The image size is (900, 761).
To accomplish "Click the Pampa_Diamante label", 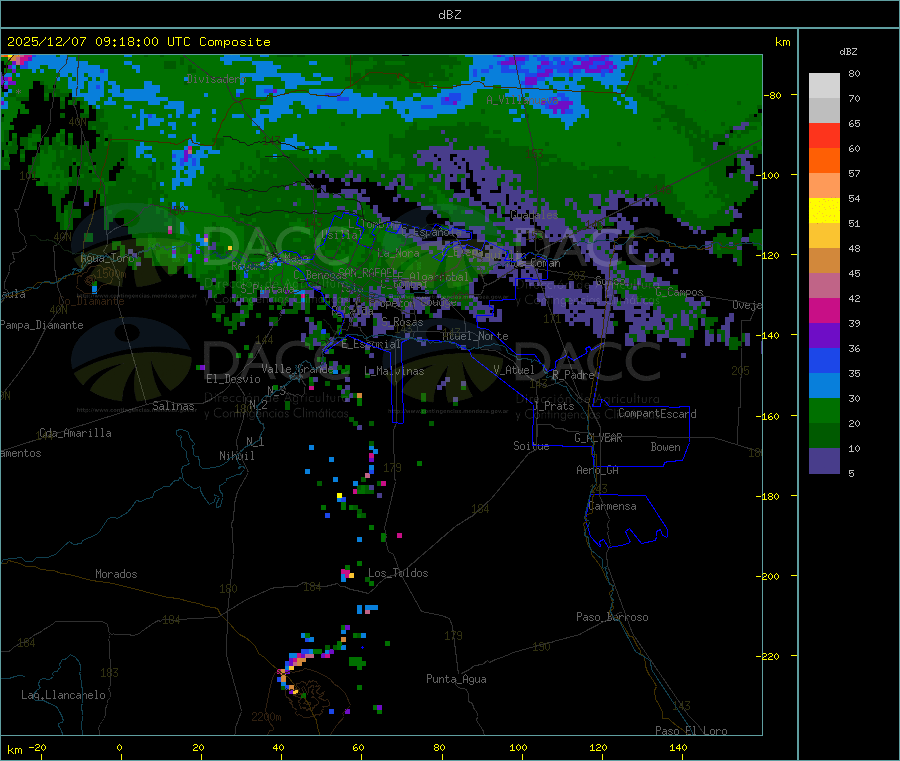I will point(41,325).
